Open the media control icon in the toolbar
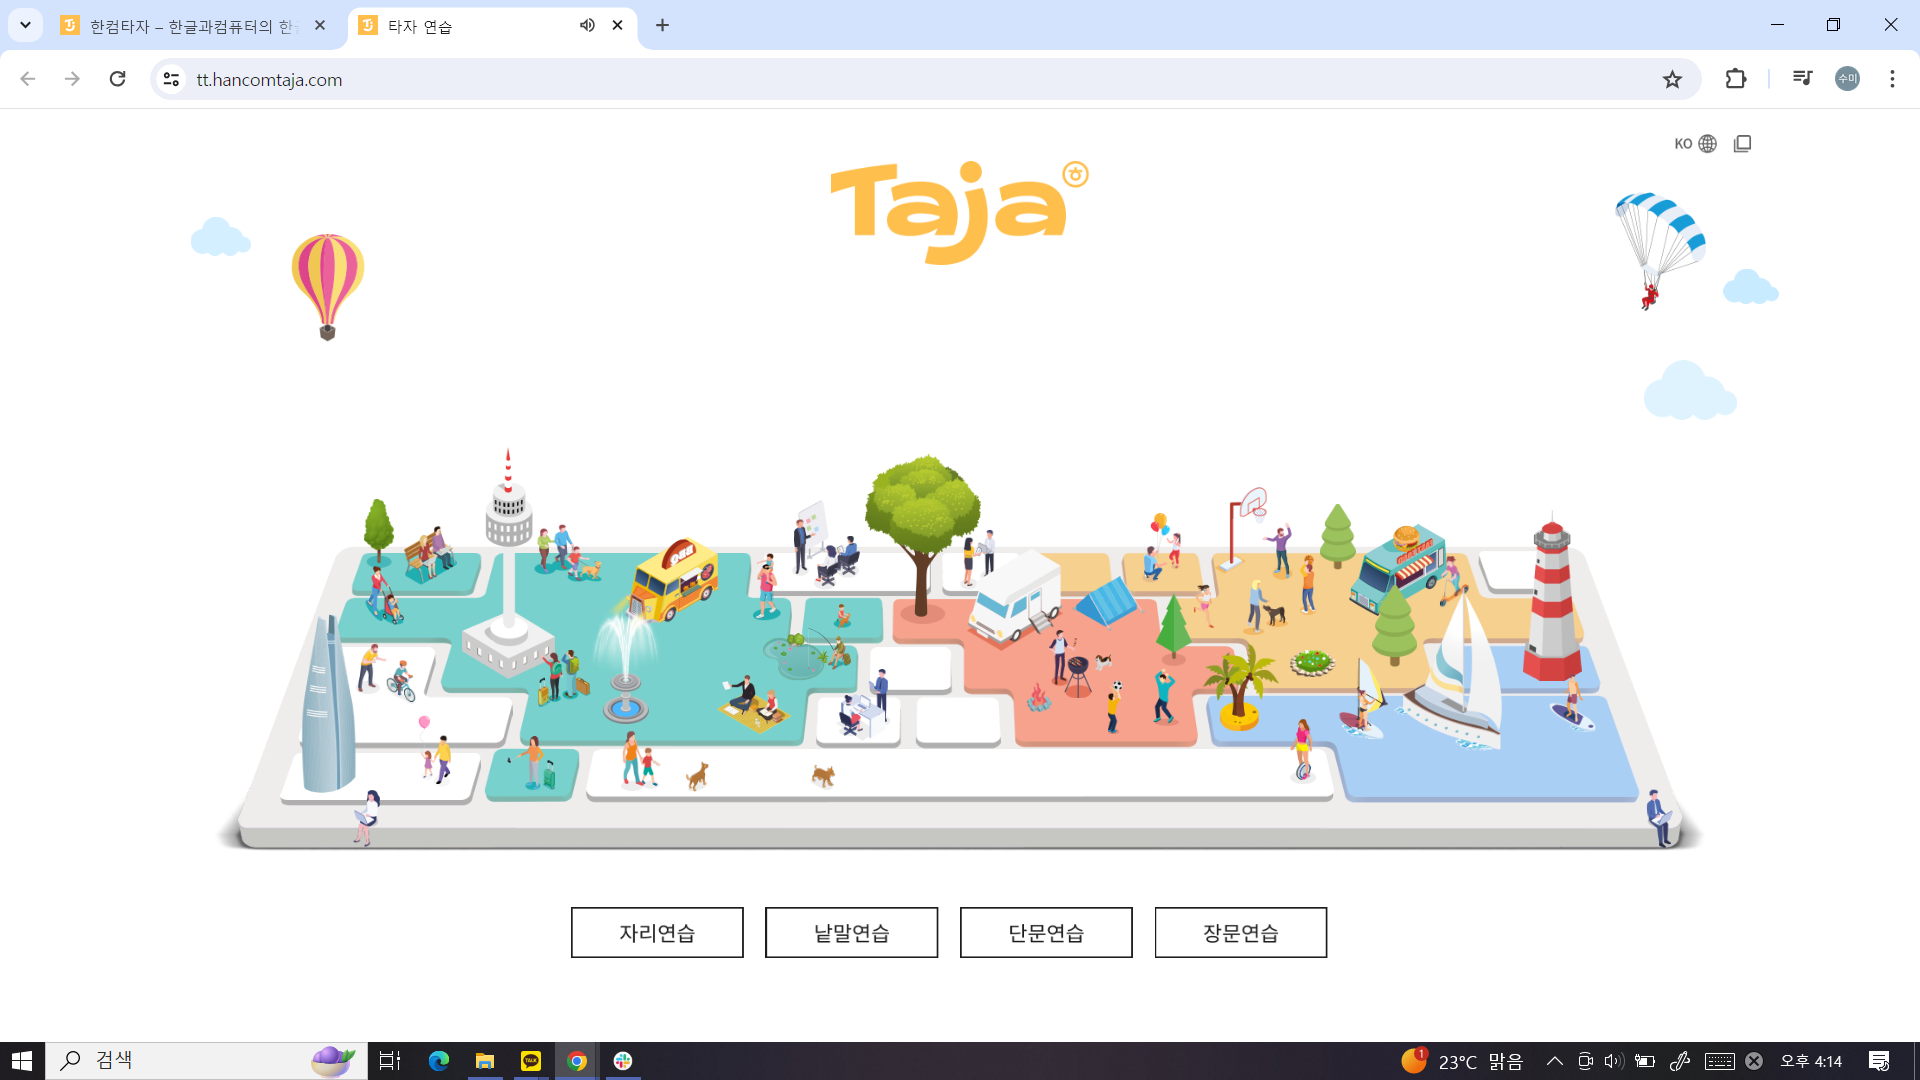 pos(1802,79)
